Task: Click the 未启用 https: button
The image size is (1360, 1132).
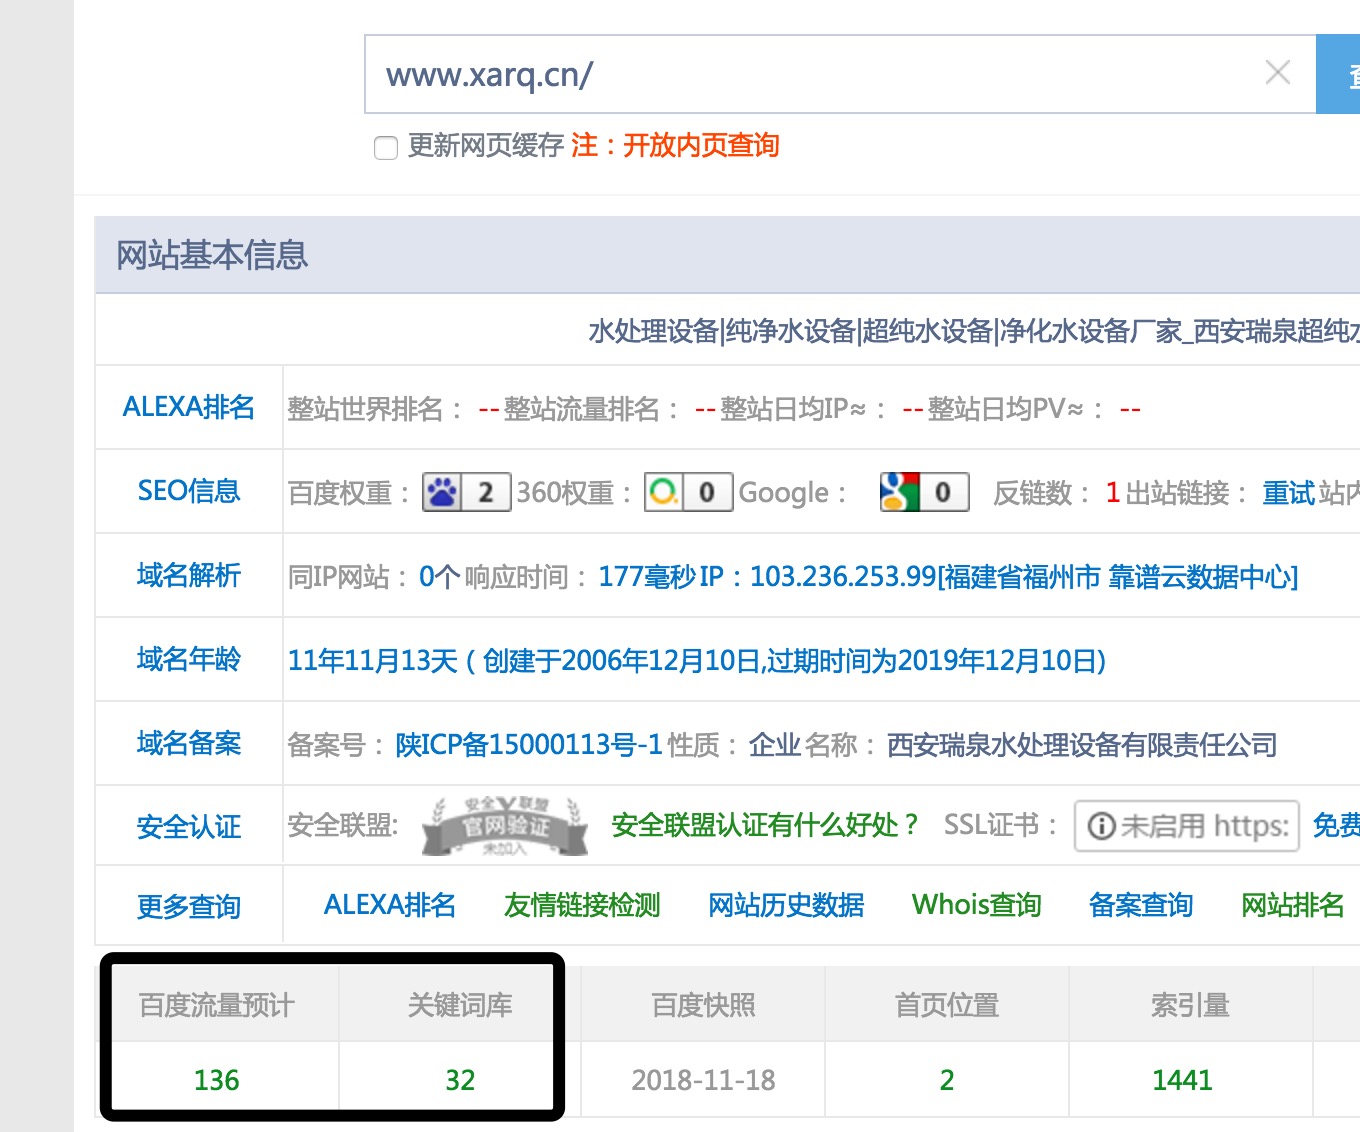Action: tap(1187, 826)
